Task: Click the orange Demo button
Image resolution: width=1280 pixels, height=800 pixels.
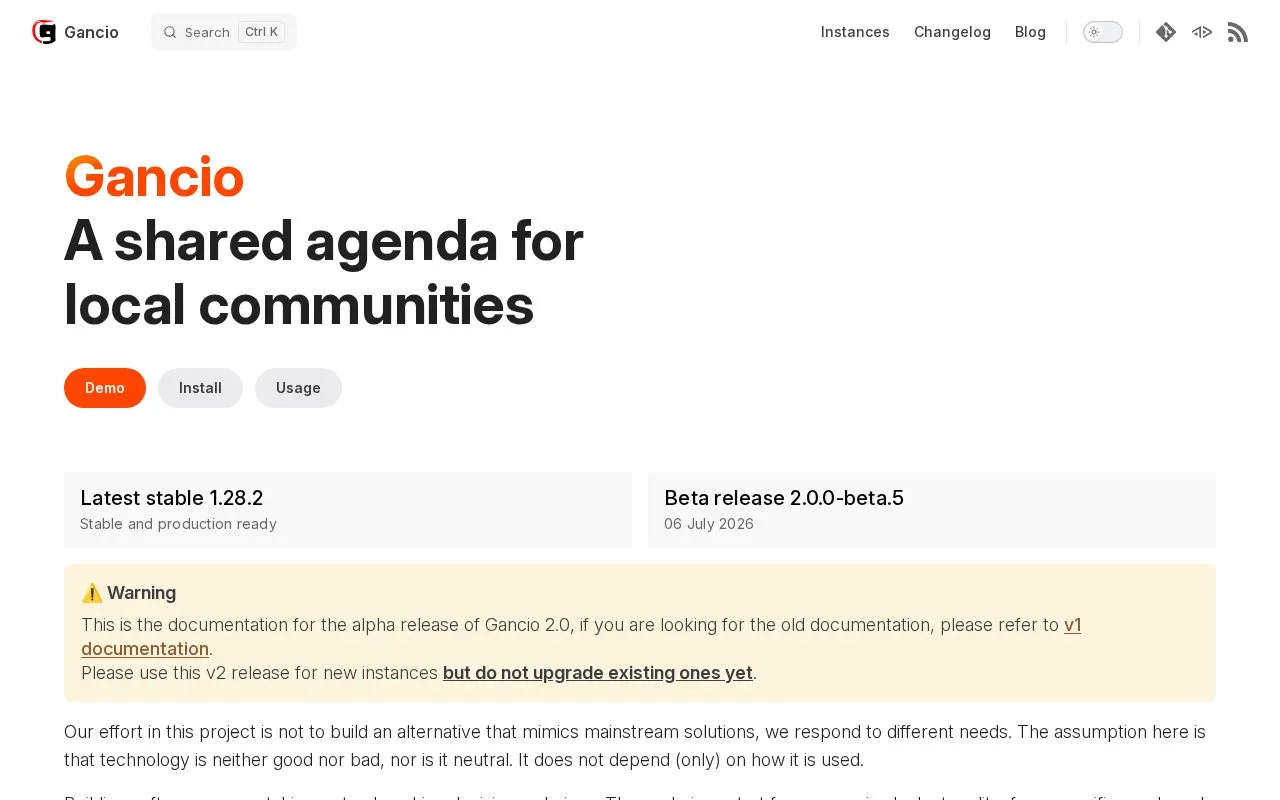Action: (105, 388)
